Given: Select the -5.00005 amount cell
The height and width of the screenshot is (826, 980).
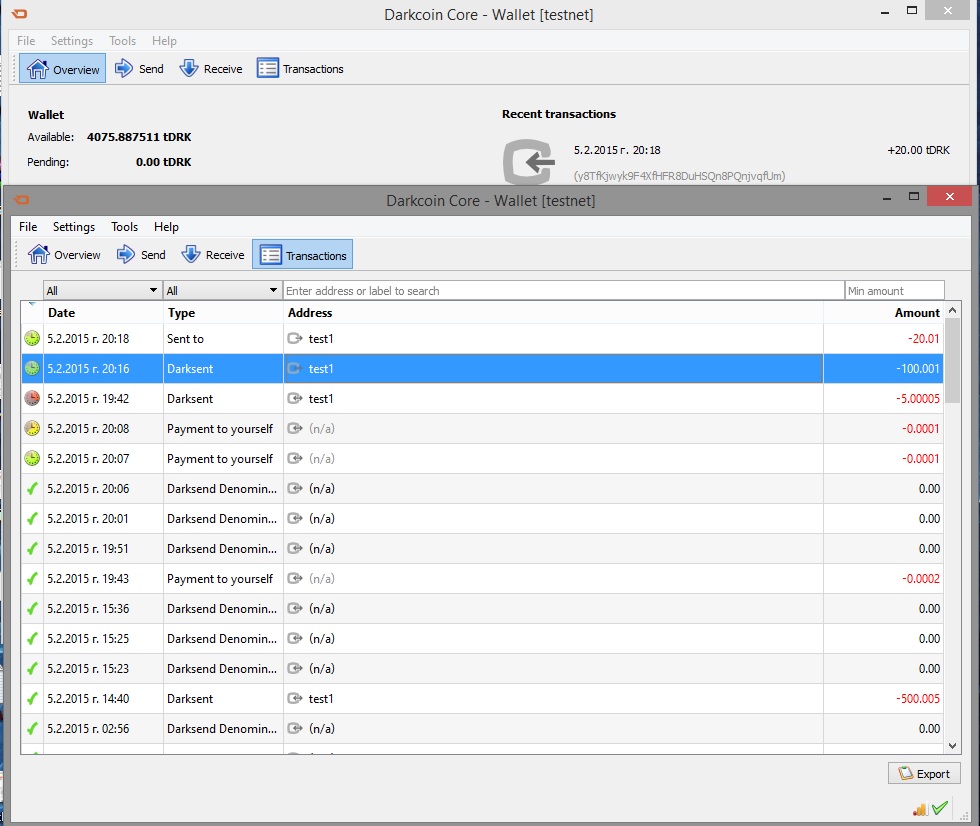Looking at the screenshot, I should pyautogui.click(x=883, y=399).
